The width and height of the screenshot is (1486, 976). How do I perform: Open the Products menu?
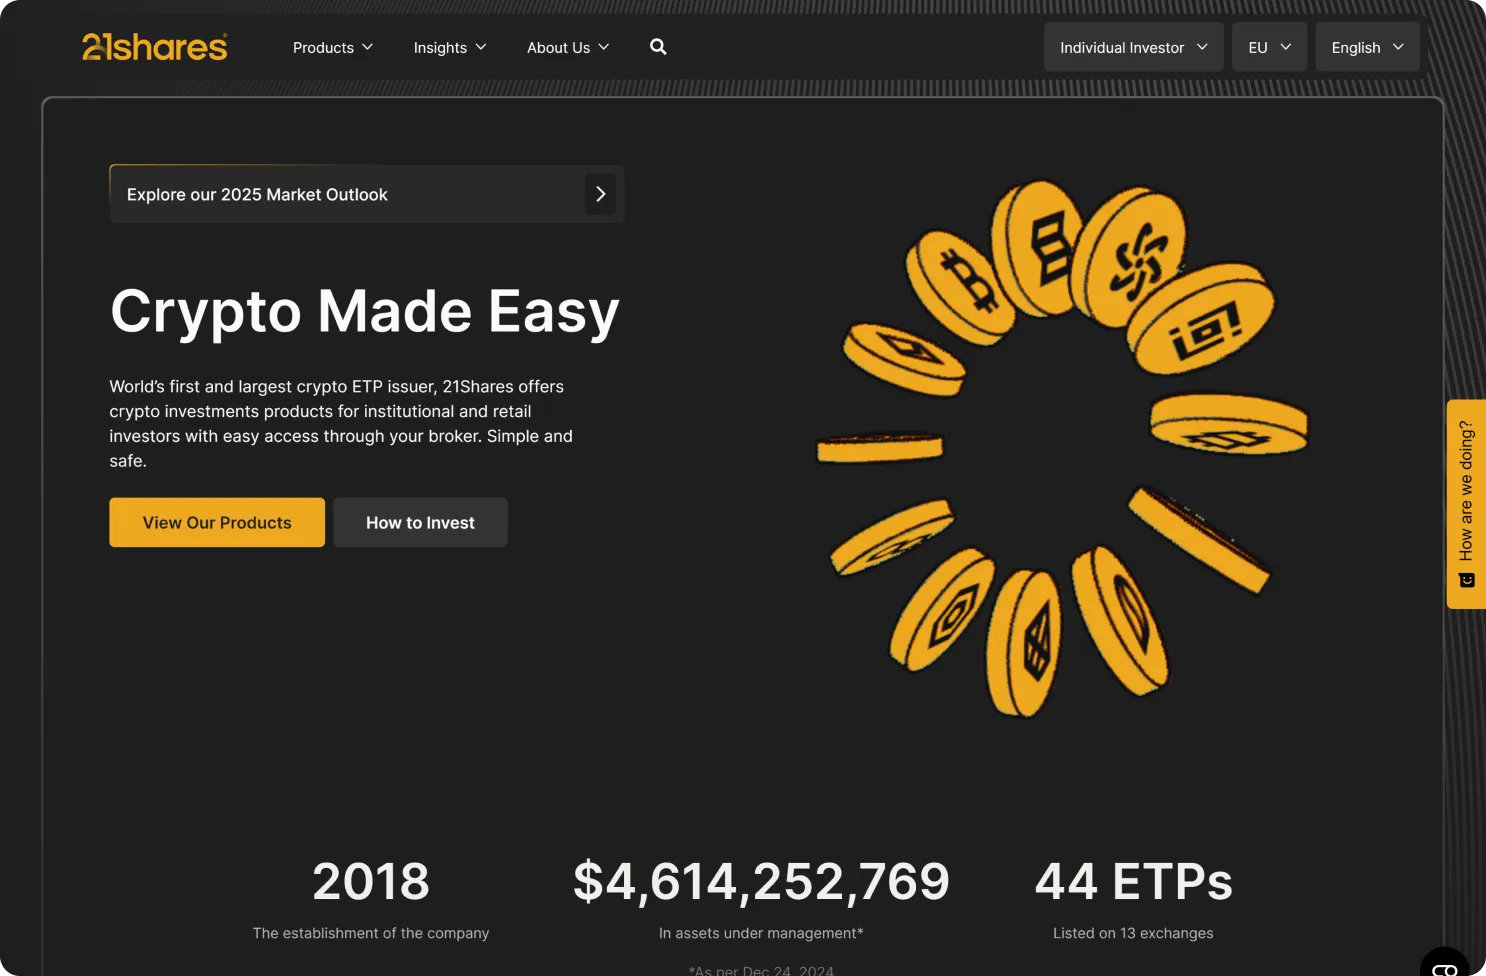[x=333, y=47]
